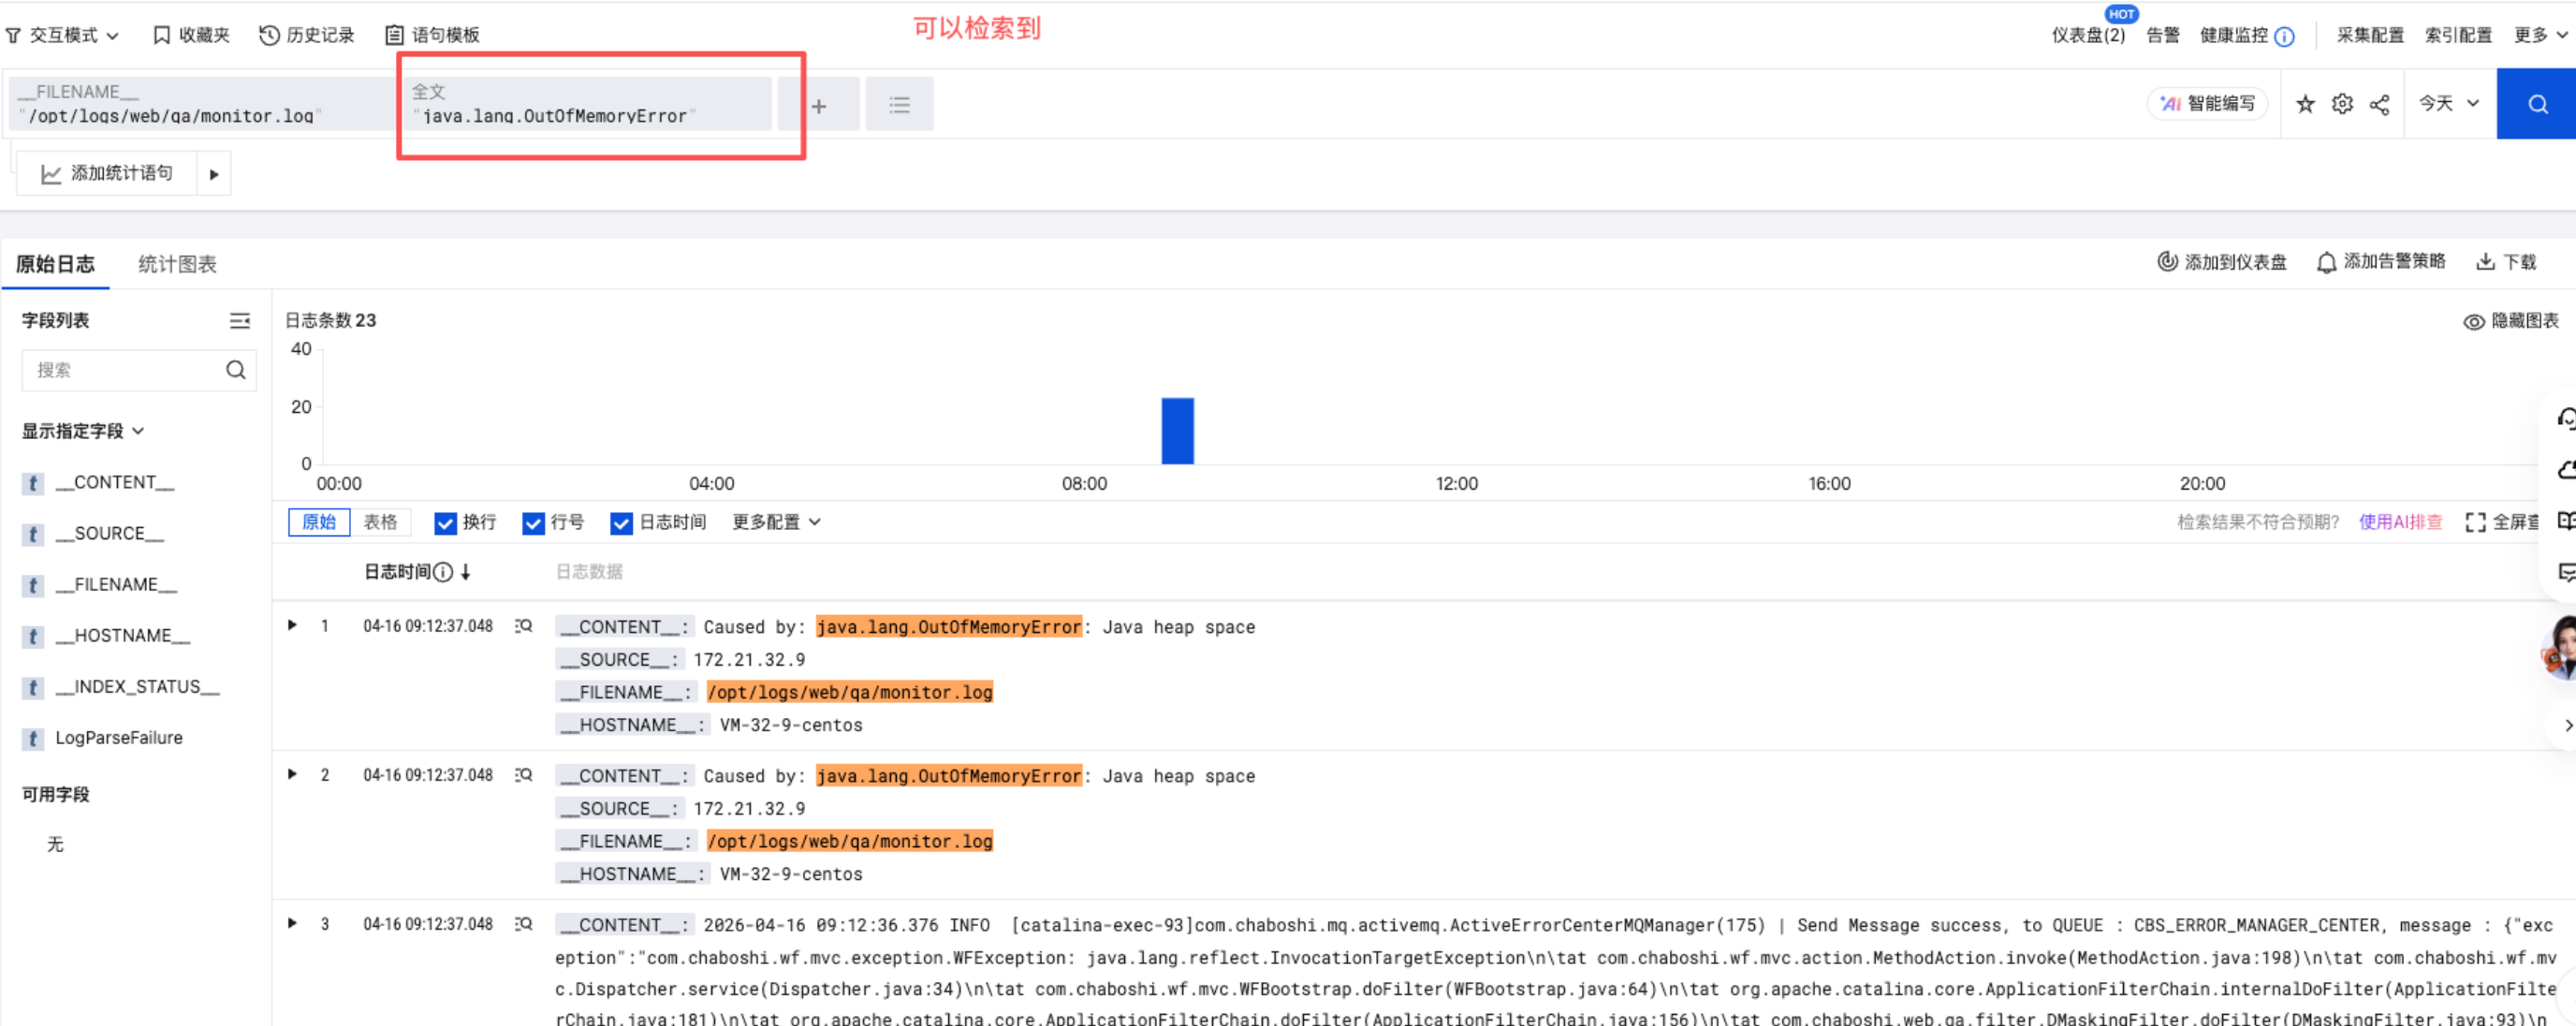2576x1026 pixels.
Task: Click the plus icon to add condition
Action: 819,105
